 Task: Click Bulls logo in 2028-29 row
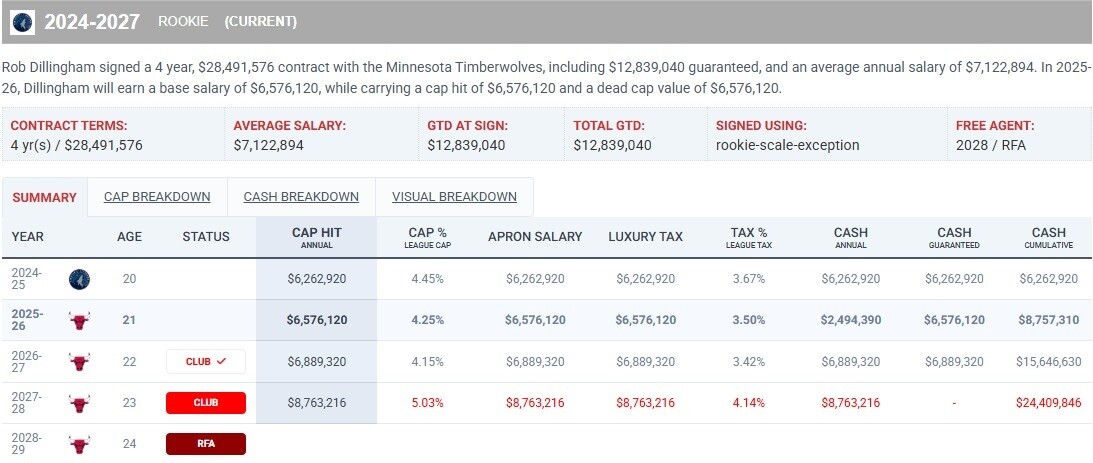pos(80,444)
